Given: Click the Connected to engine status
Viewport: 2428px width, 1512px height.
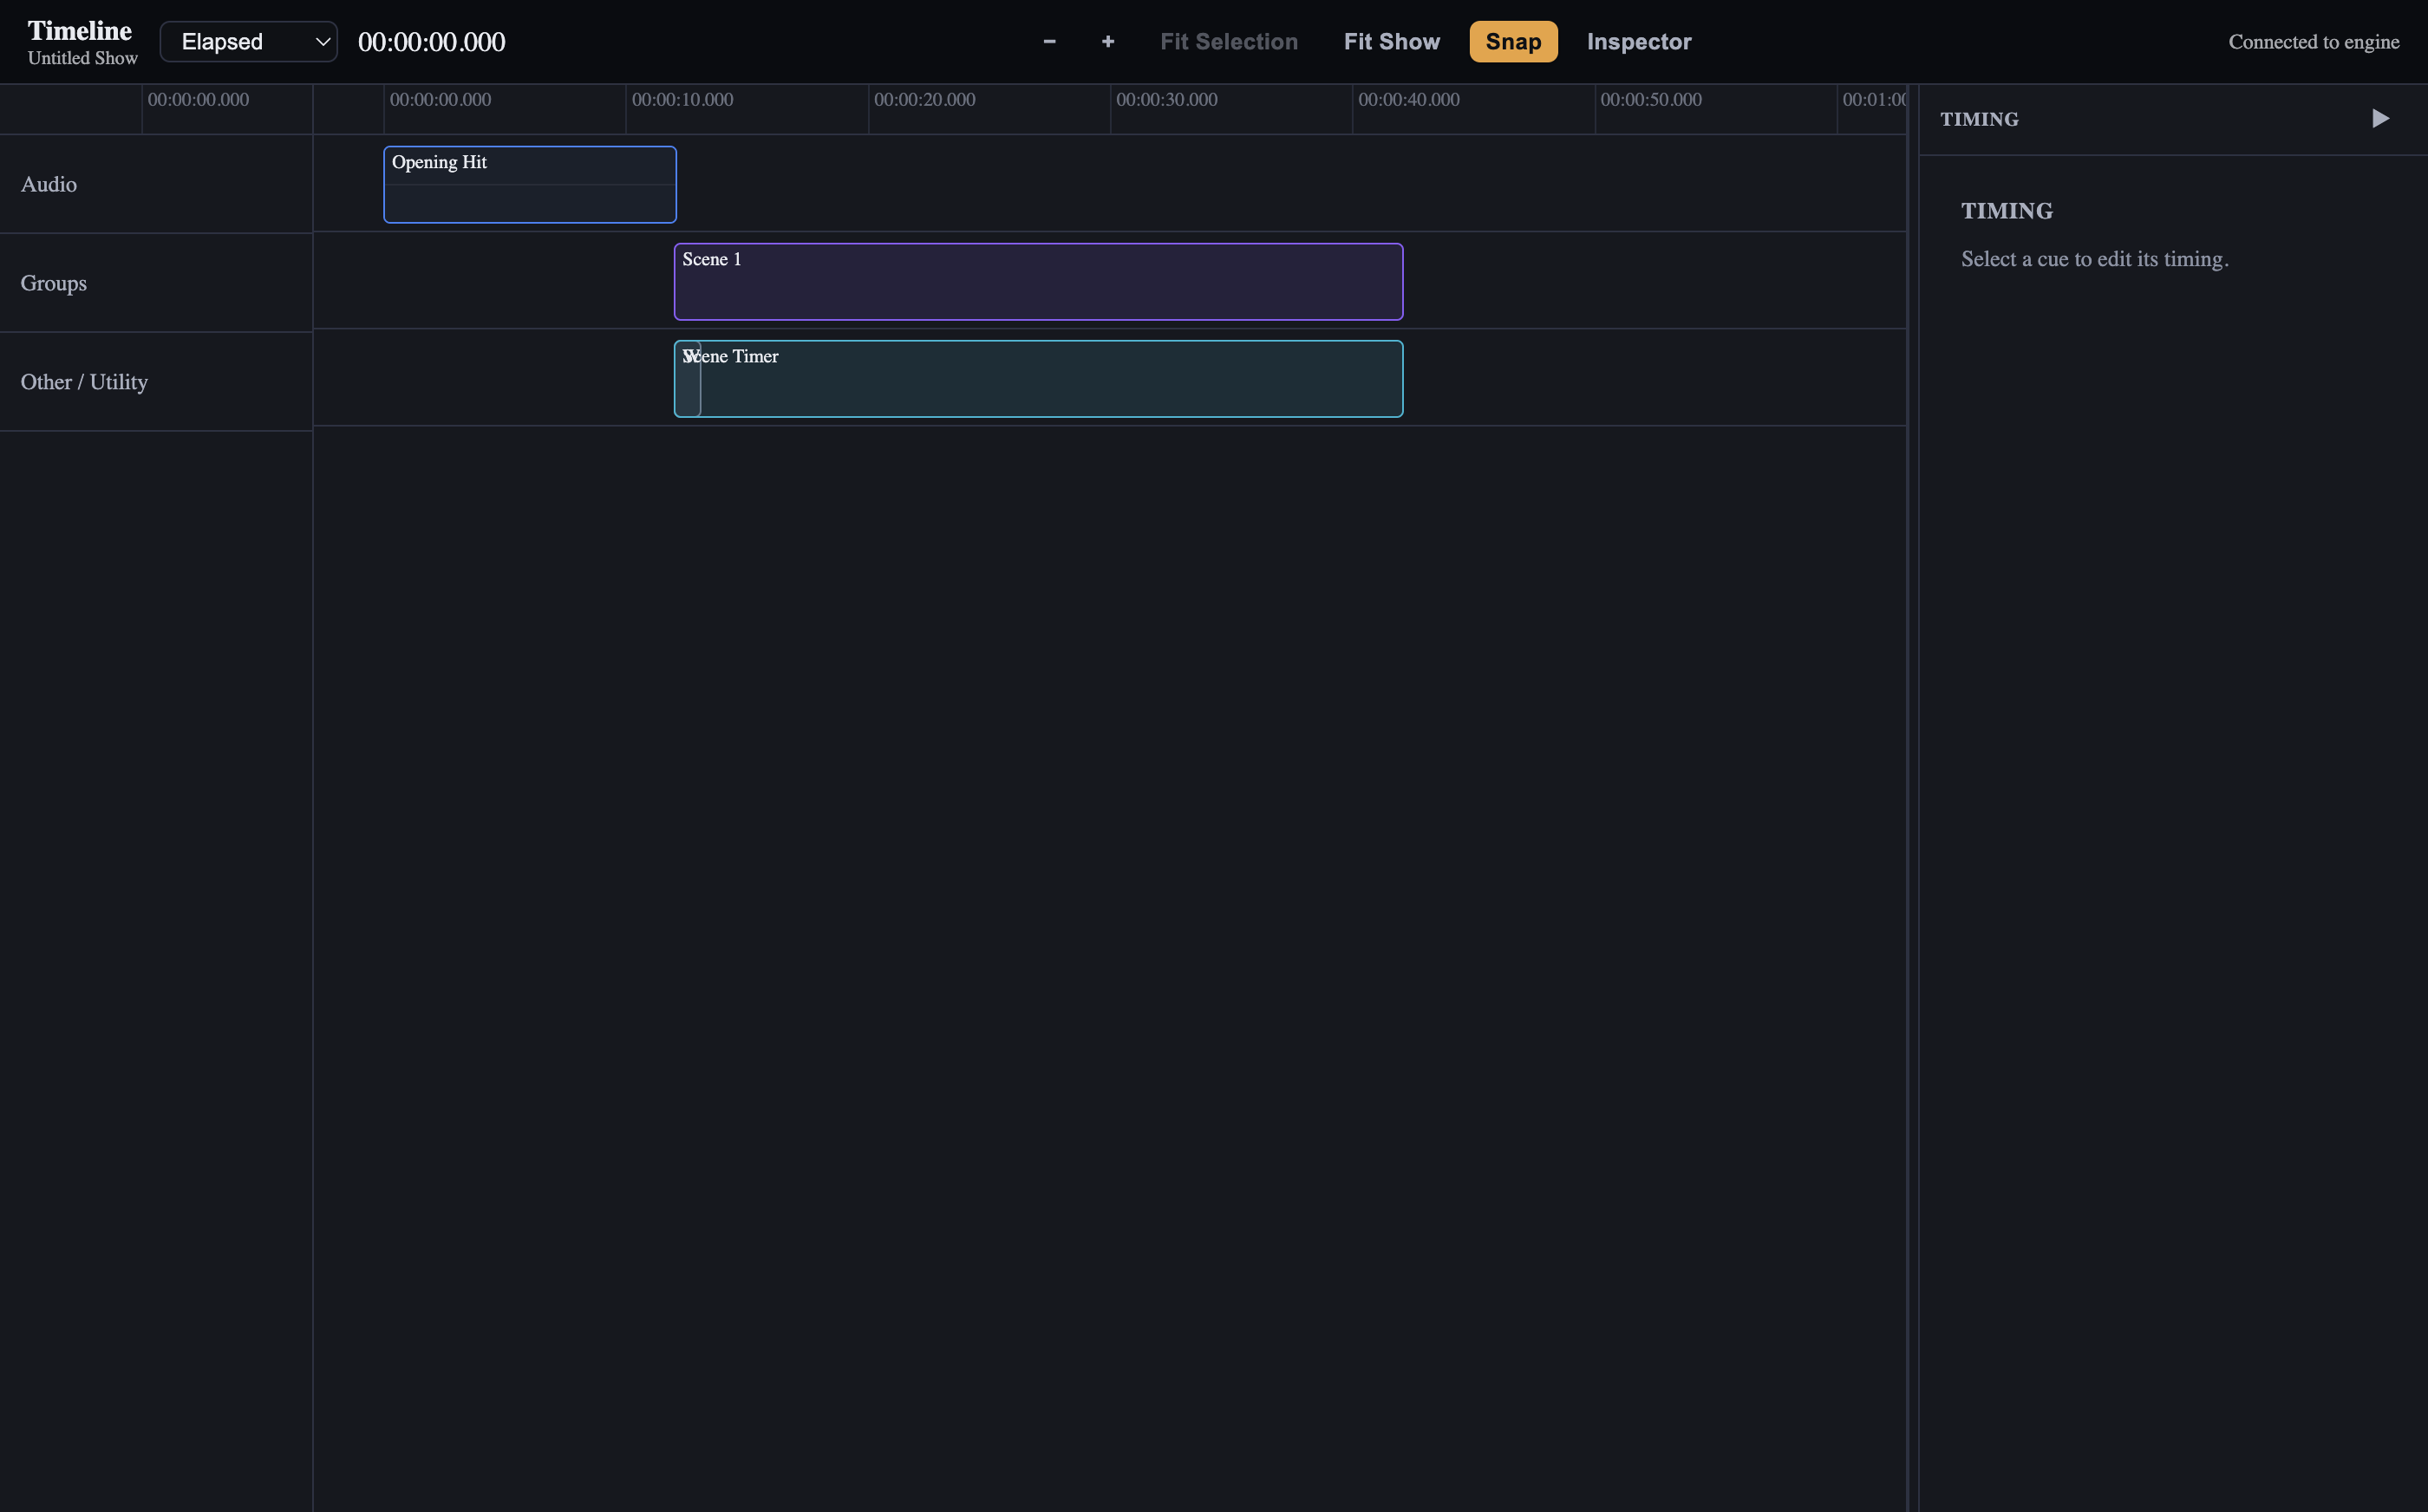Looking at the screenshot, I should [x=2313, y=41].
